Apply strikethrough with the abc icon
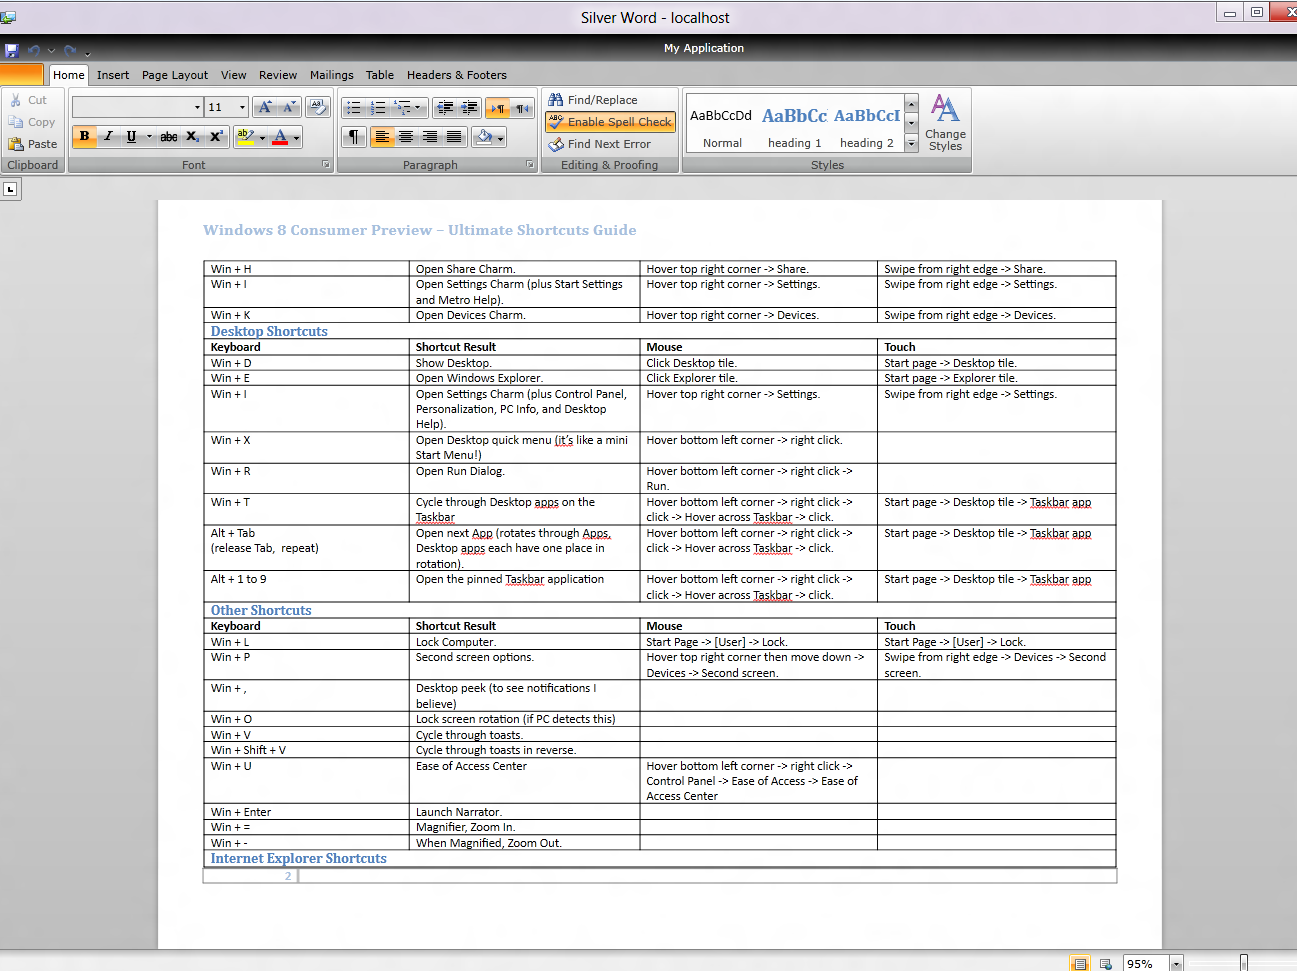This screenshot has height=971, width=1297. point(169,137)
